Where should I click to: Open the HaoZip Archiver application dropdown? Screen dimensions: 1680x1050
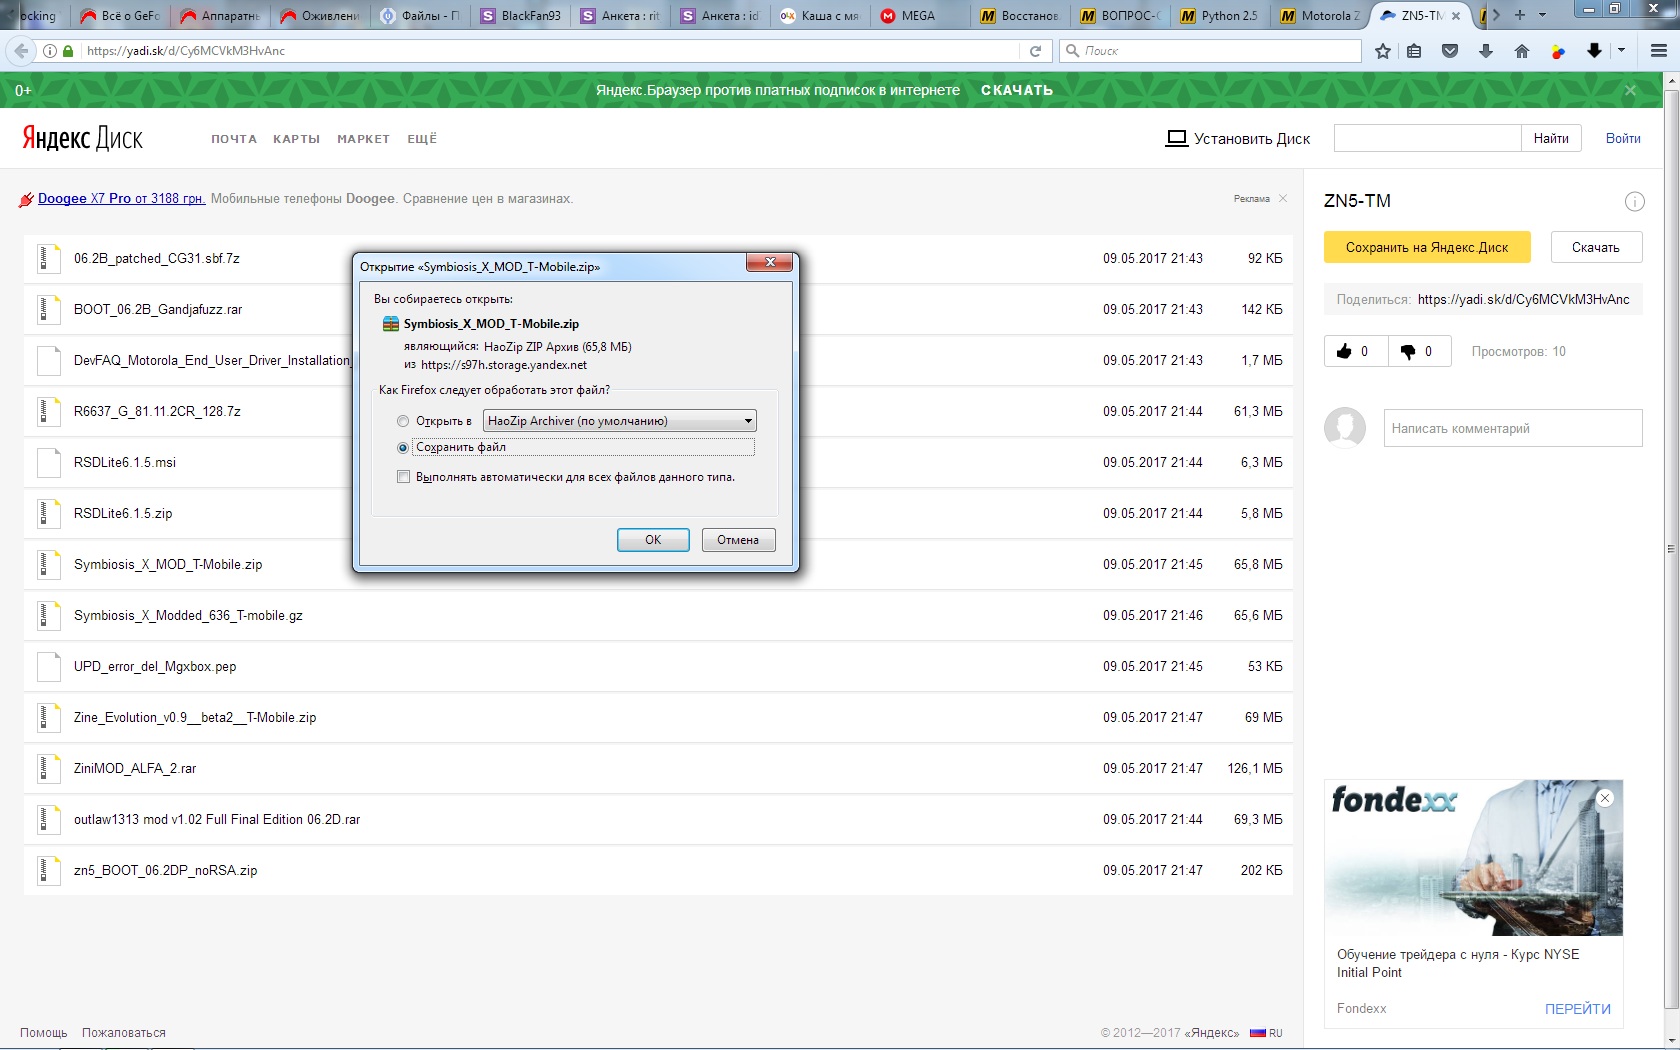coord(619,421)
